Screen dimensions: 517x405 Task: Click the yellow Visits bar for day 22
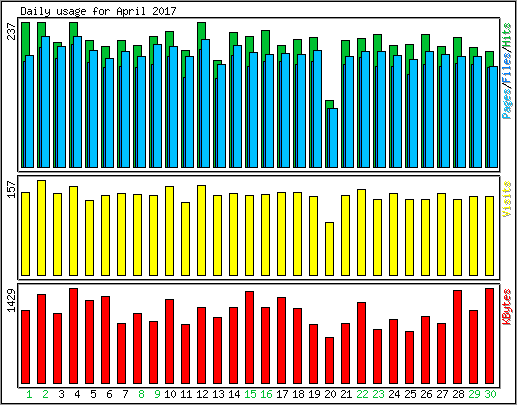361,232
